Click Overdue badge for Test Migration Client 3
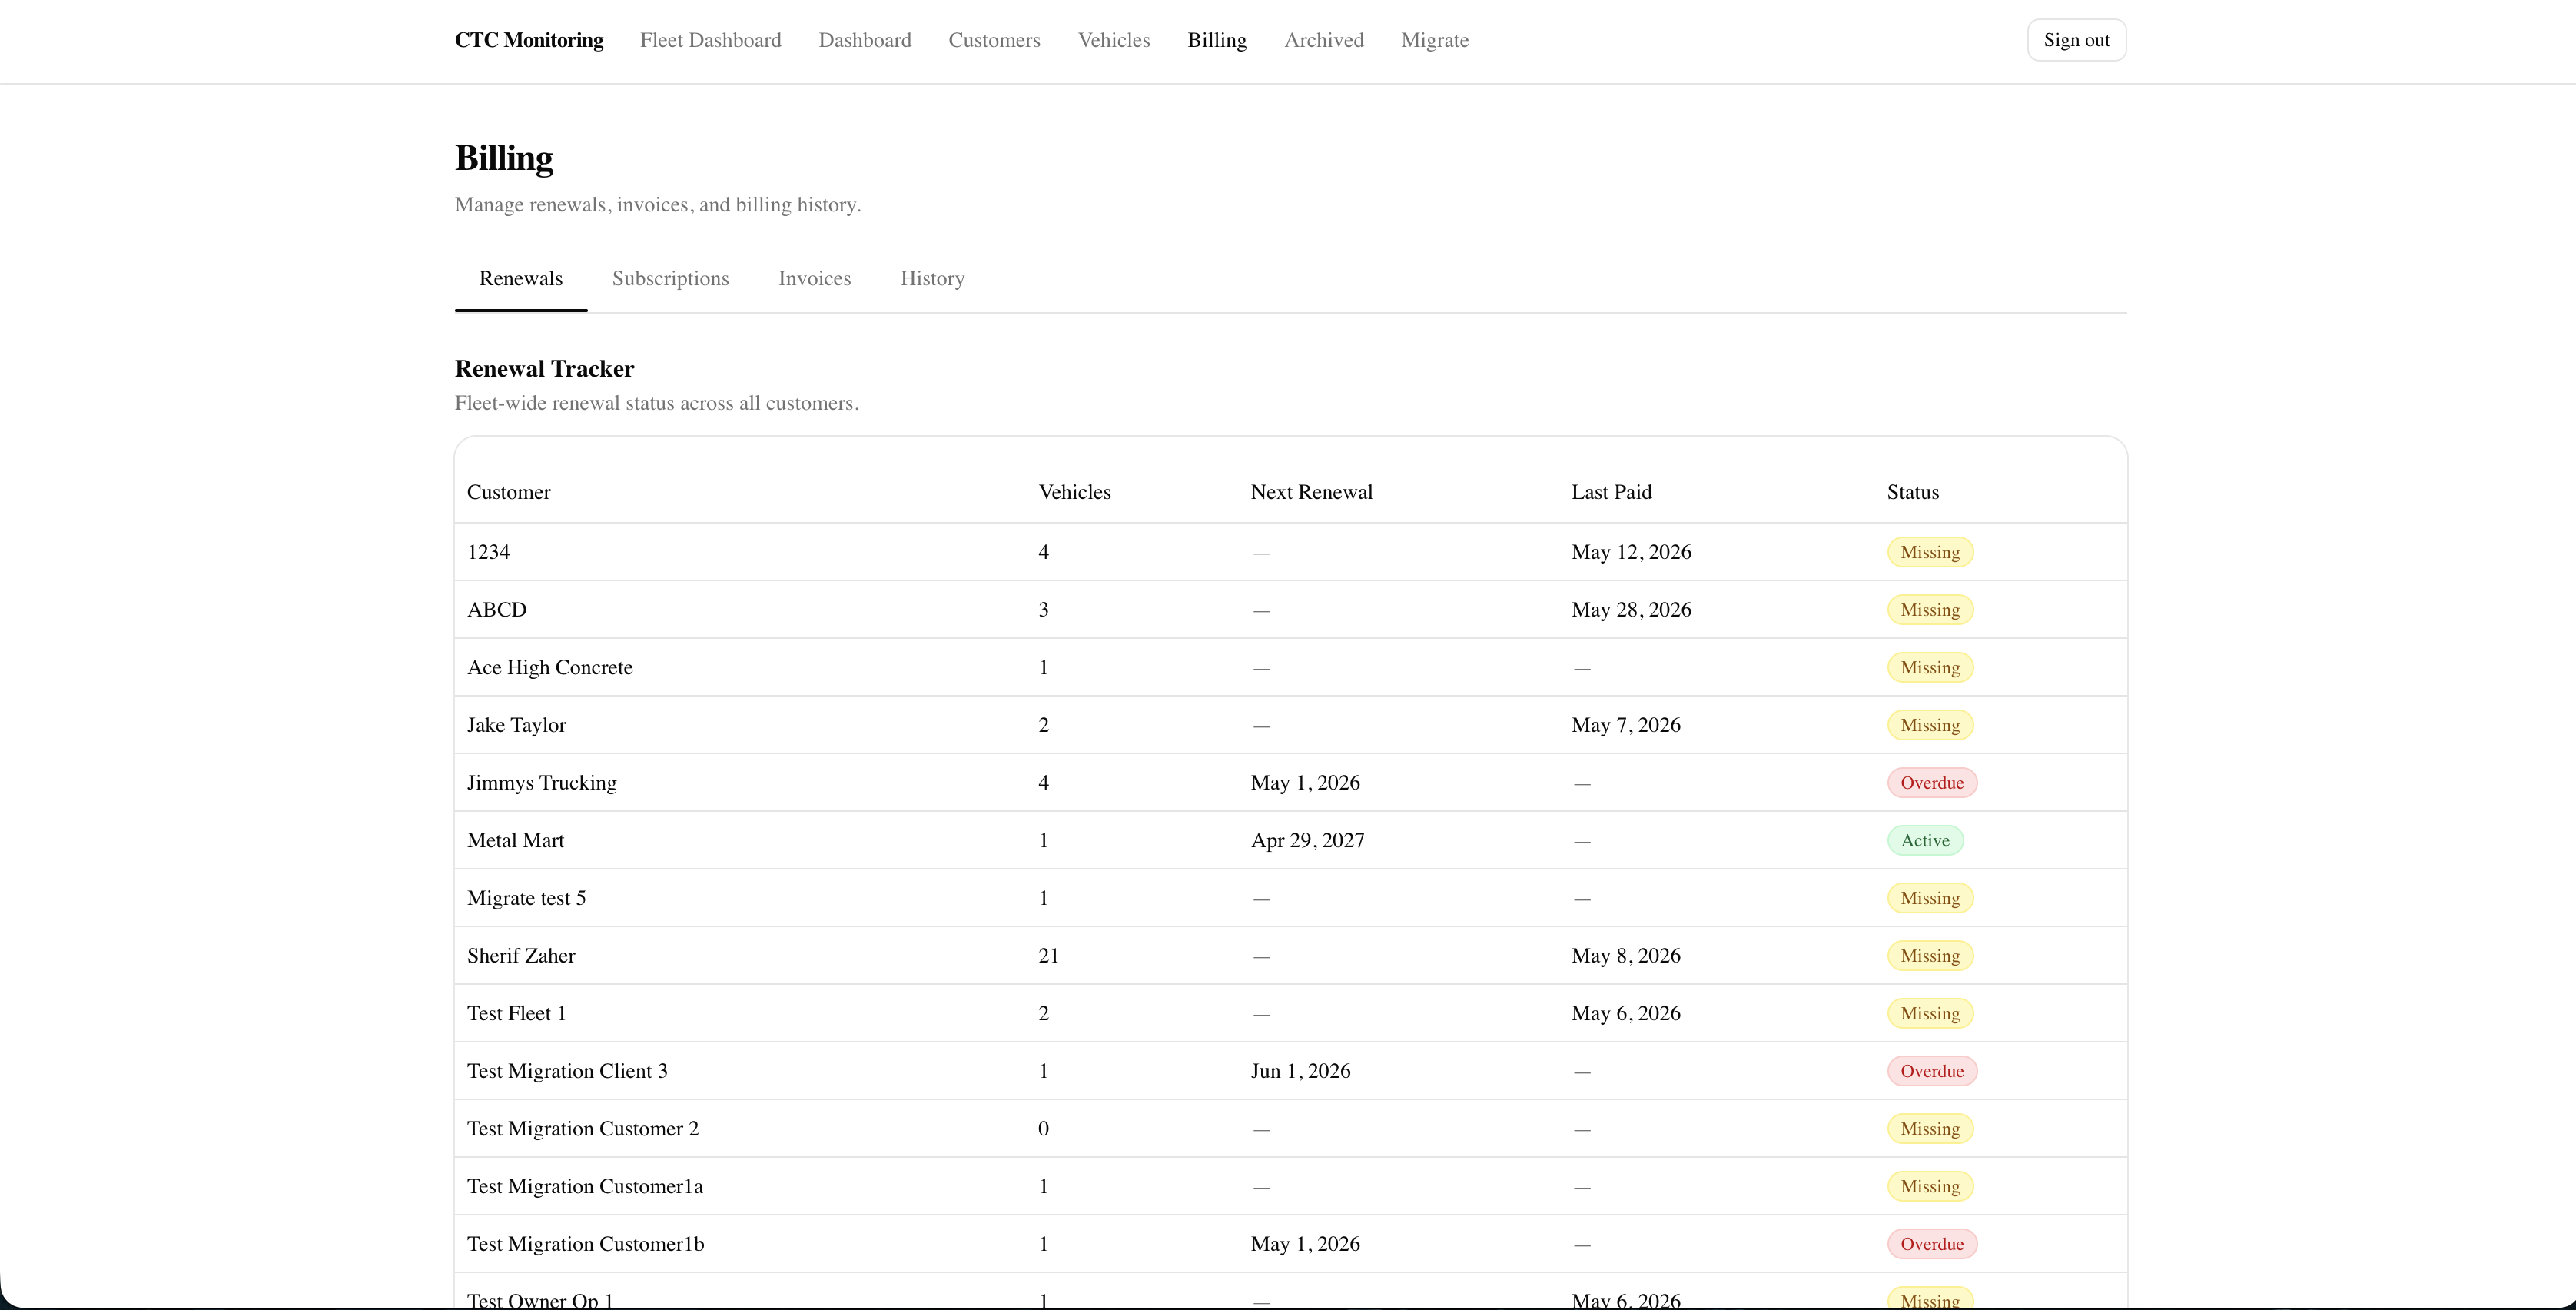Screen dimensions: 2576x1310 [1932, 1071]
